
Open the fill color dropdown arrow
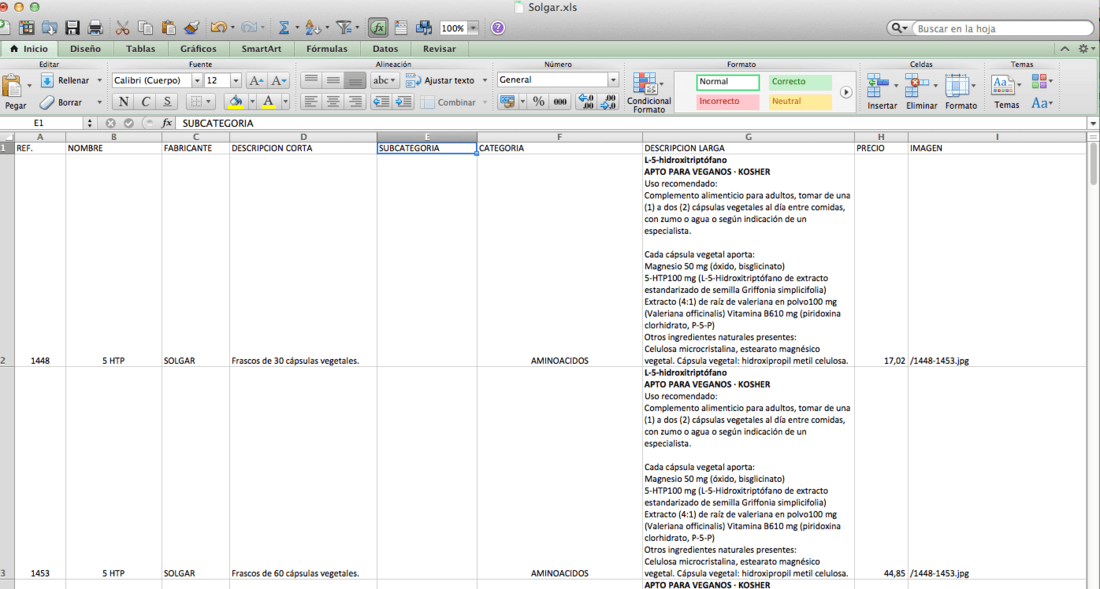pos(253,102)
